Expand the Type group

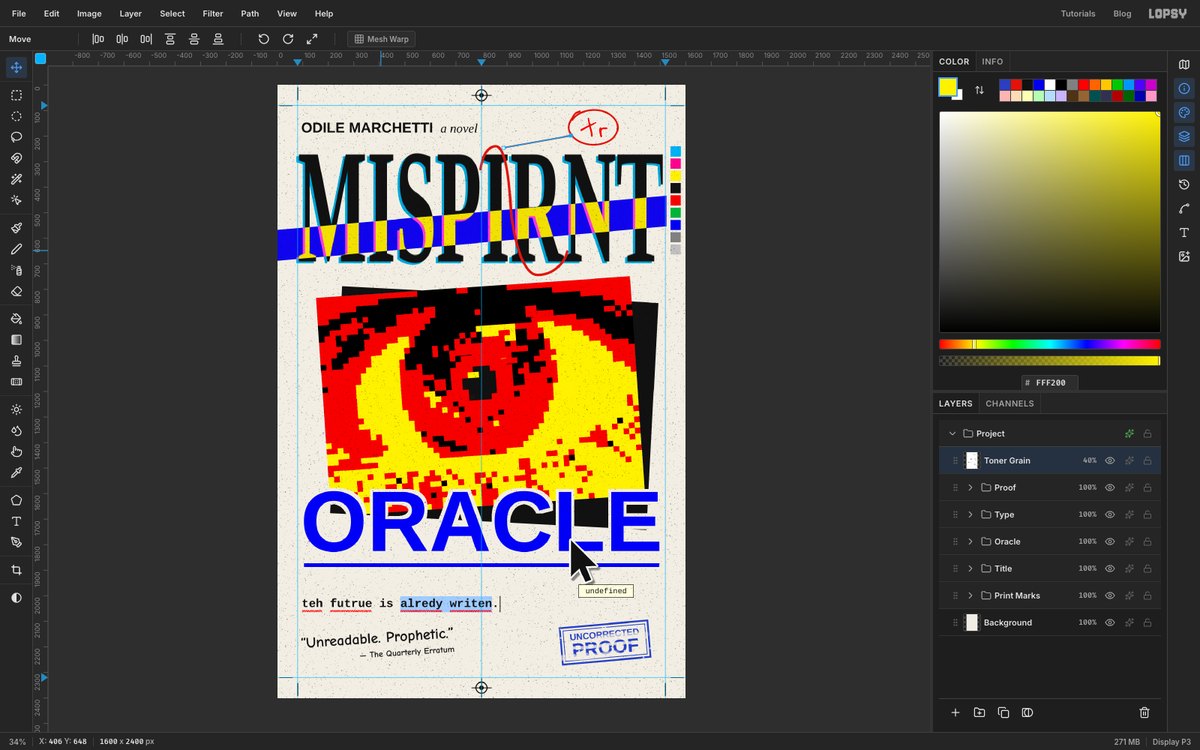click(970, 515)
